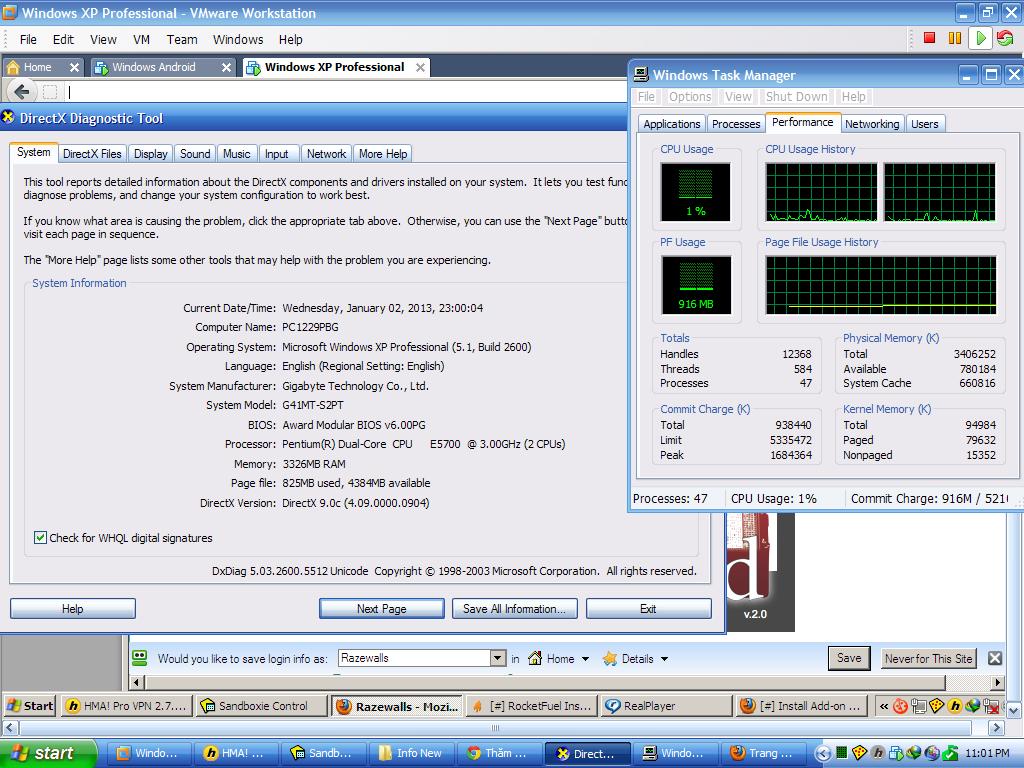Image resolution: width=1024 pixels, height=768 pixels.
Task: Open the VM menu in VMware
Action: (x=142, y=40)
